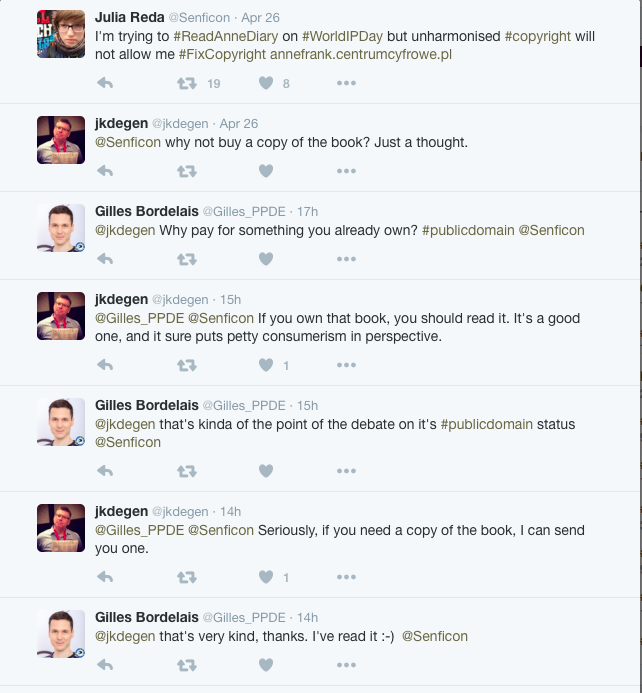Image resolution: width=642 pixels, height=693 pixels.
Task: Retweet Gilles's 'point of the debate' tweet
Action: click(x=186, y=471)
